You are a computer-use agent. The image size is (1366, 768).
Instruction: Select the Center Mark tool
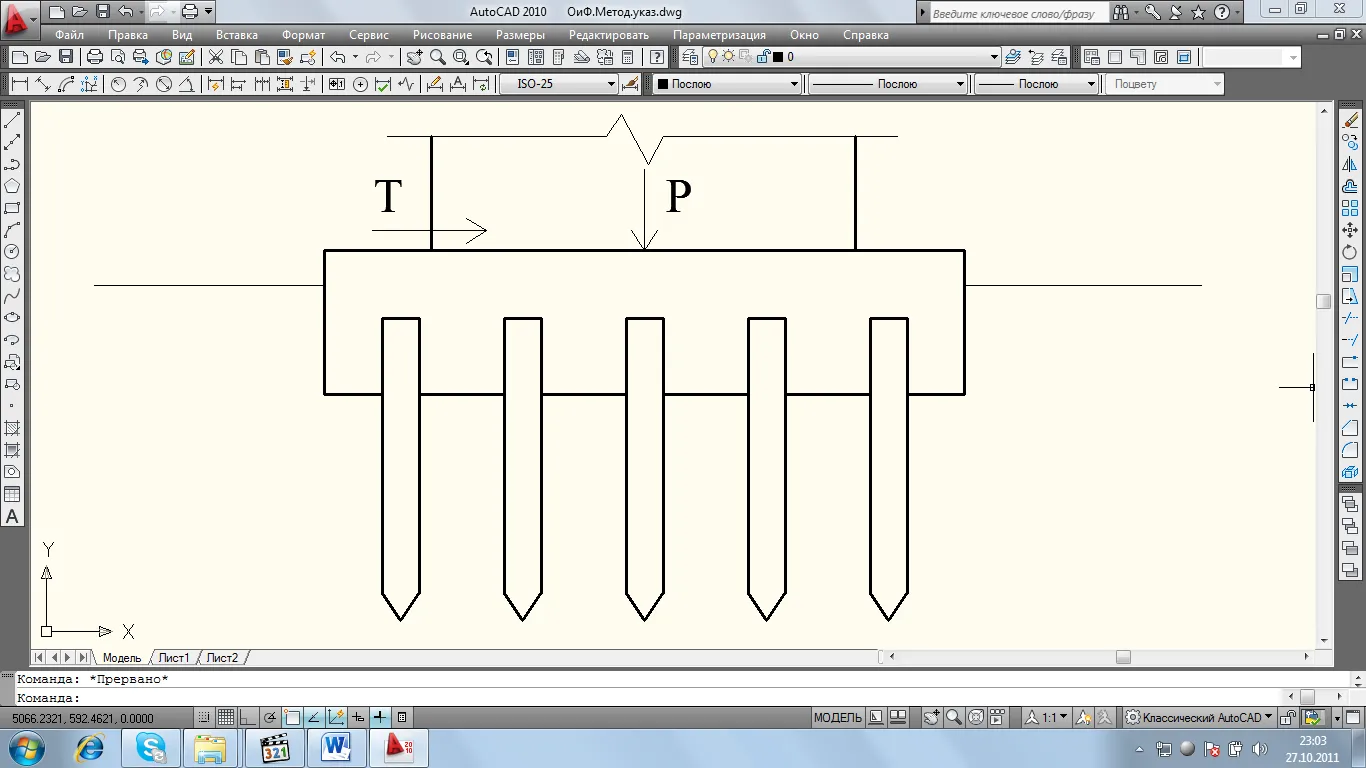[361, 84]
